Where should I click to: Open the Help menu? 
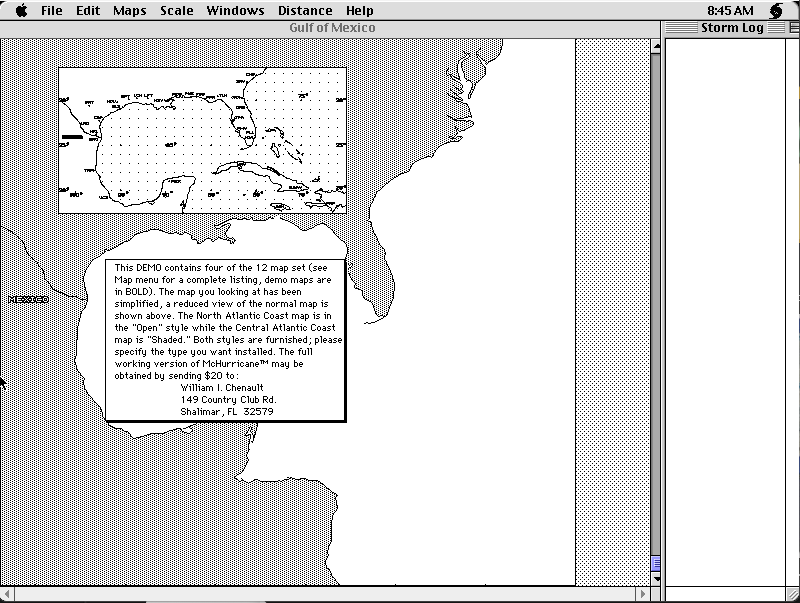(360, 11)
